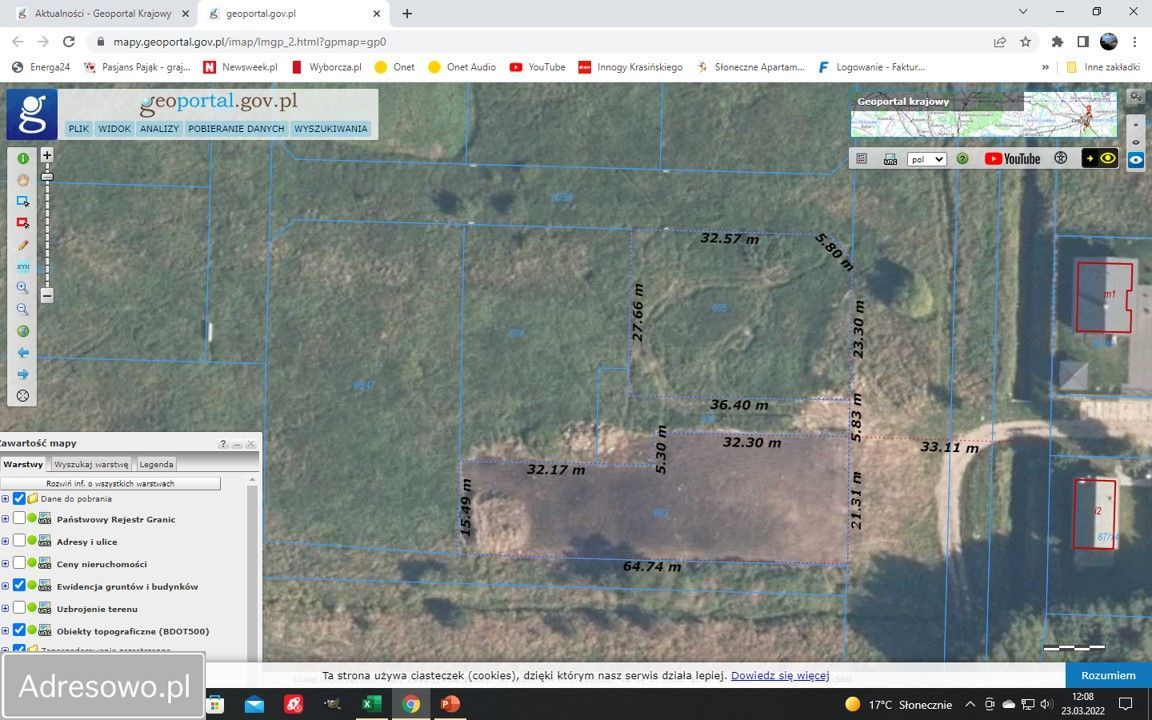Open the language dropdown showing pol
This screenshot has height=720, width=1152.
(x=926, y=159)
